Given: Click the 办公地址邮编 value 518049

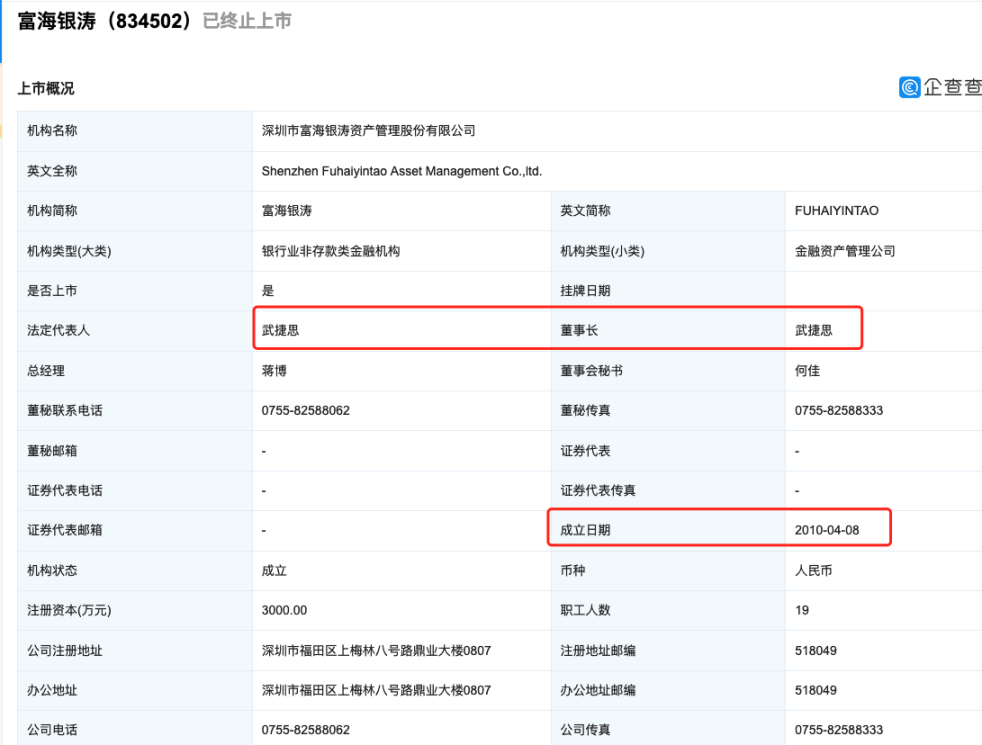Looking at the screenshot, I should 815,690.
